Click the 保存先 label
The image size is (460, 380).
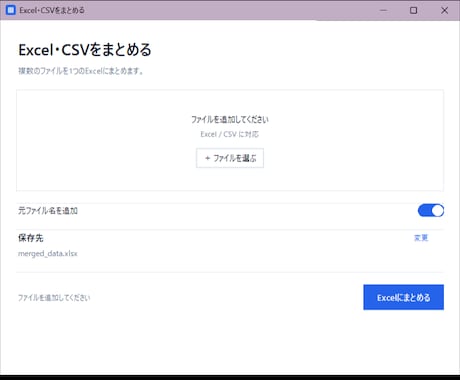pos(31,238)
